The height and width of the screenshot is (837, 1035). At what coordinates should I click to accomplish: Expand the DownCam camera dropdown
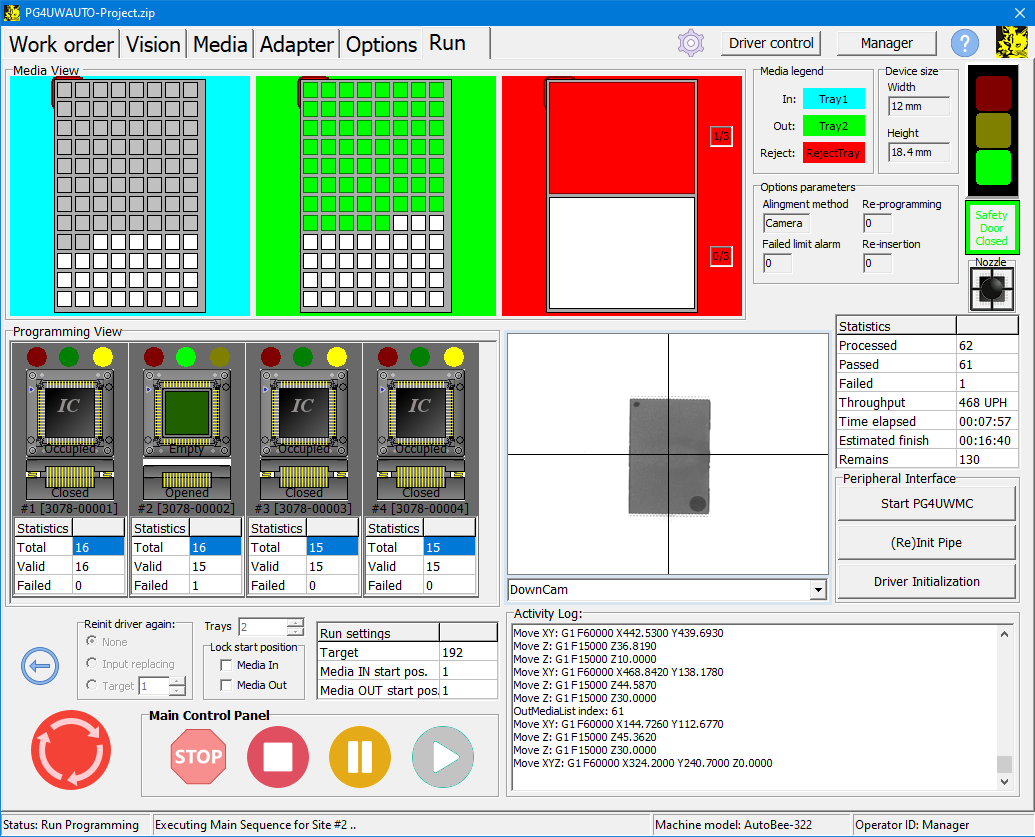818,590
